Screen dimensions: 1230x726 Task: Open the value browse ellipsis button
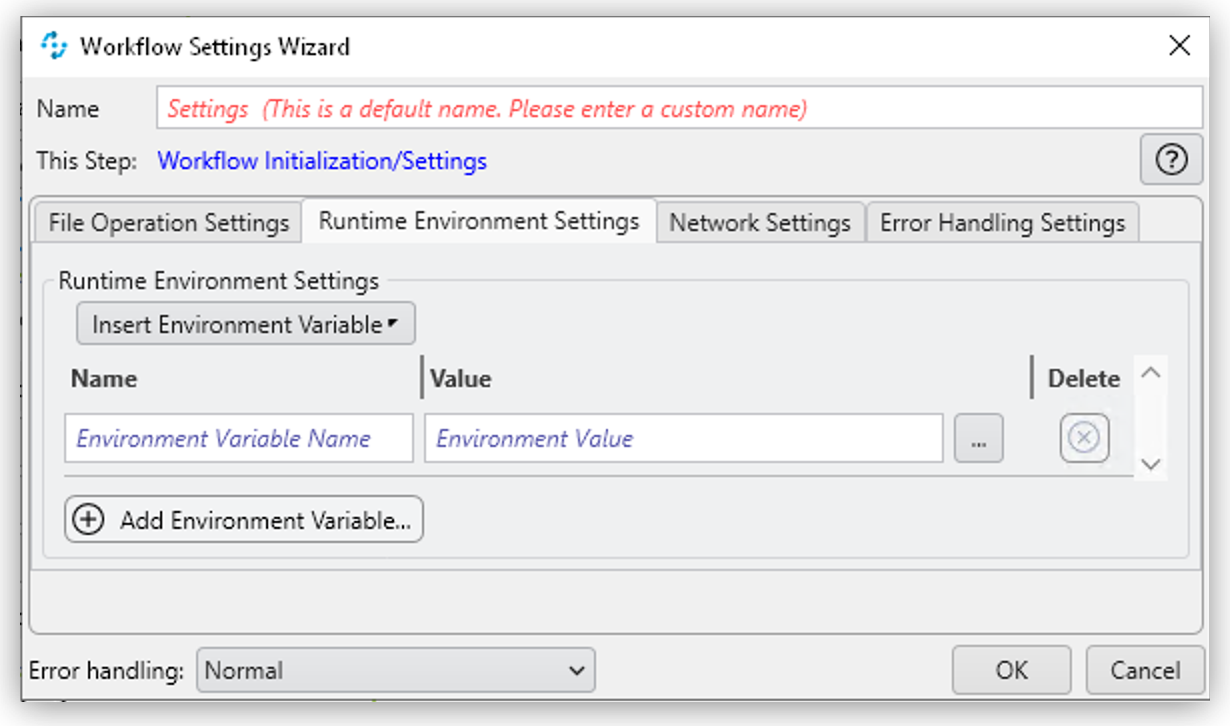[x=978, y=438]
